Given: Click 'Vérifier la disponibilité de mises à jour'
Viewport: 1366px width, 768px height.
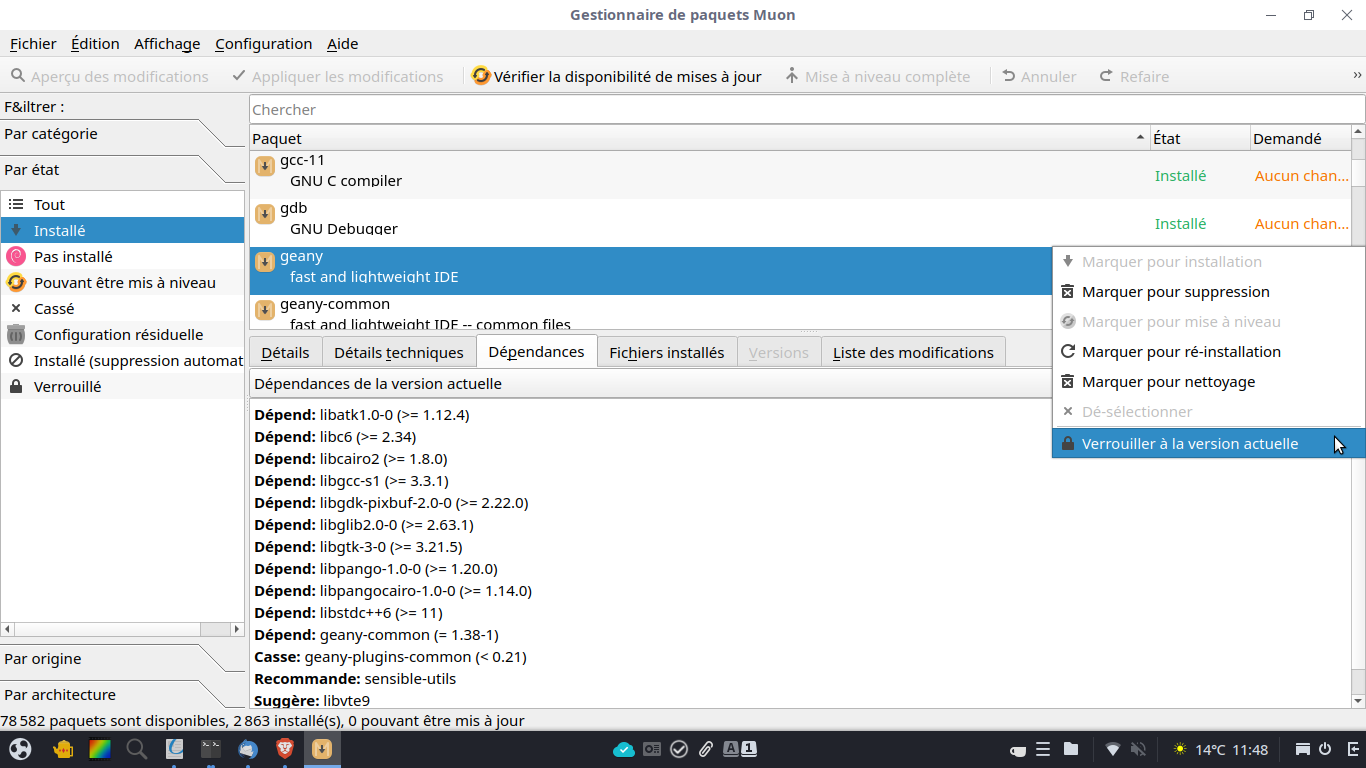Looking at the screenshot, I should click(627, 76).
